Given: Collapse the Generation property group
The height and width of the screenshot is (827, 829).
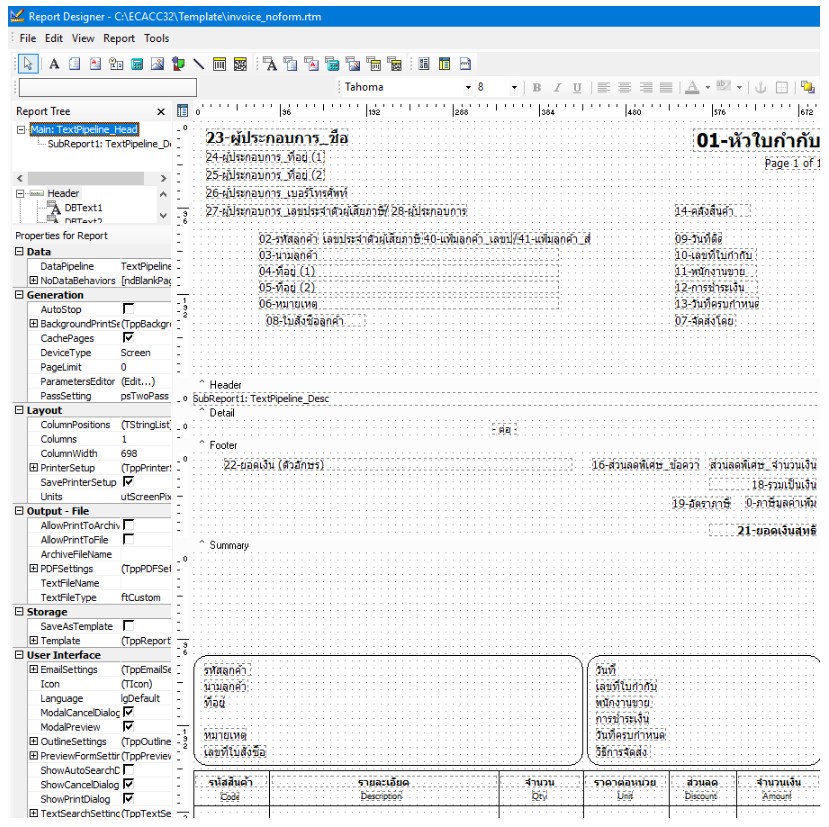Looking at the screenshot, I should 19,295.
